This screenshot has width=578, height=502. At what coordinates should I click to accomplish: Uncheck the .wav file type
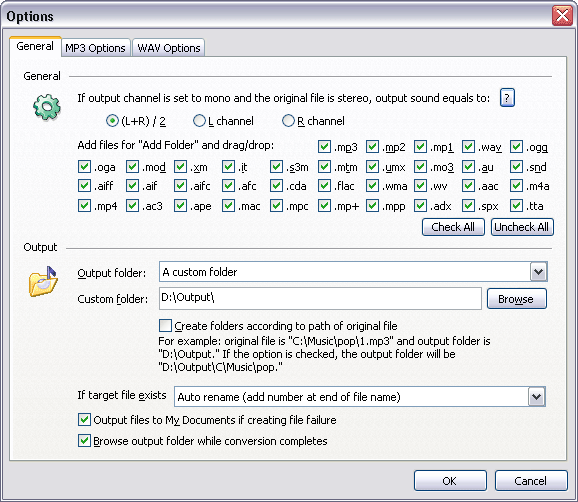[468, 147]
